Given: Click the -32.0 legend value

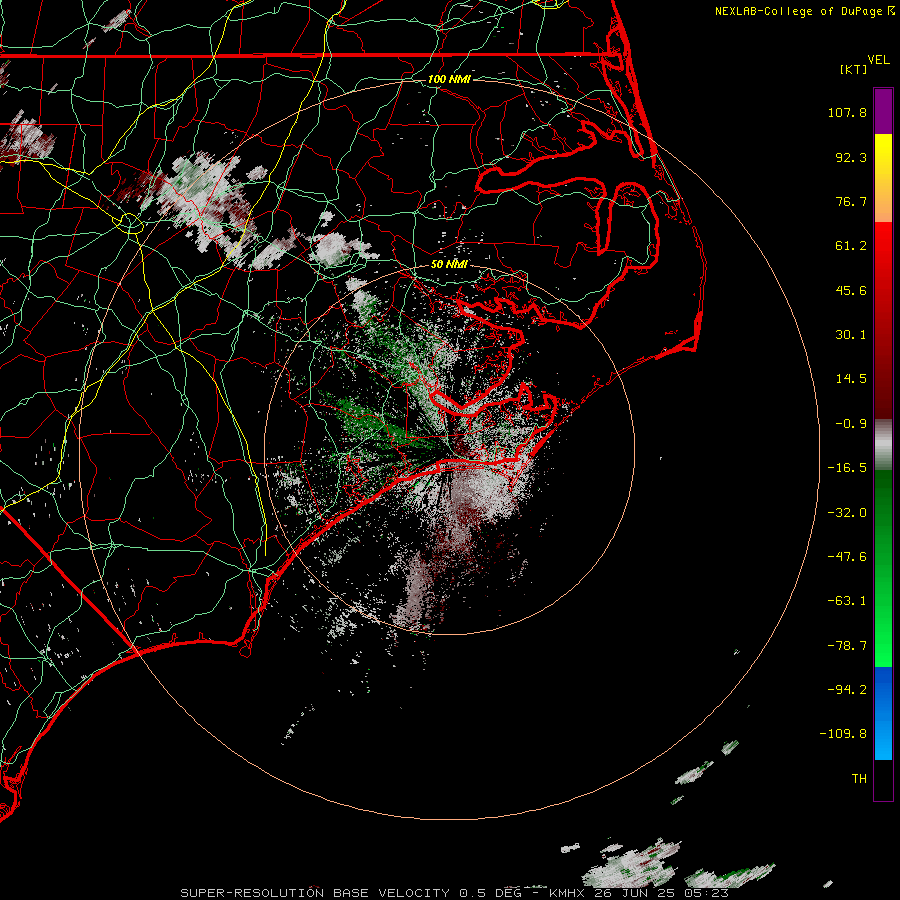Looking at the screenshot, I should coord(847,513).
